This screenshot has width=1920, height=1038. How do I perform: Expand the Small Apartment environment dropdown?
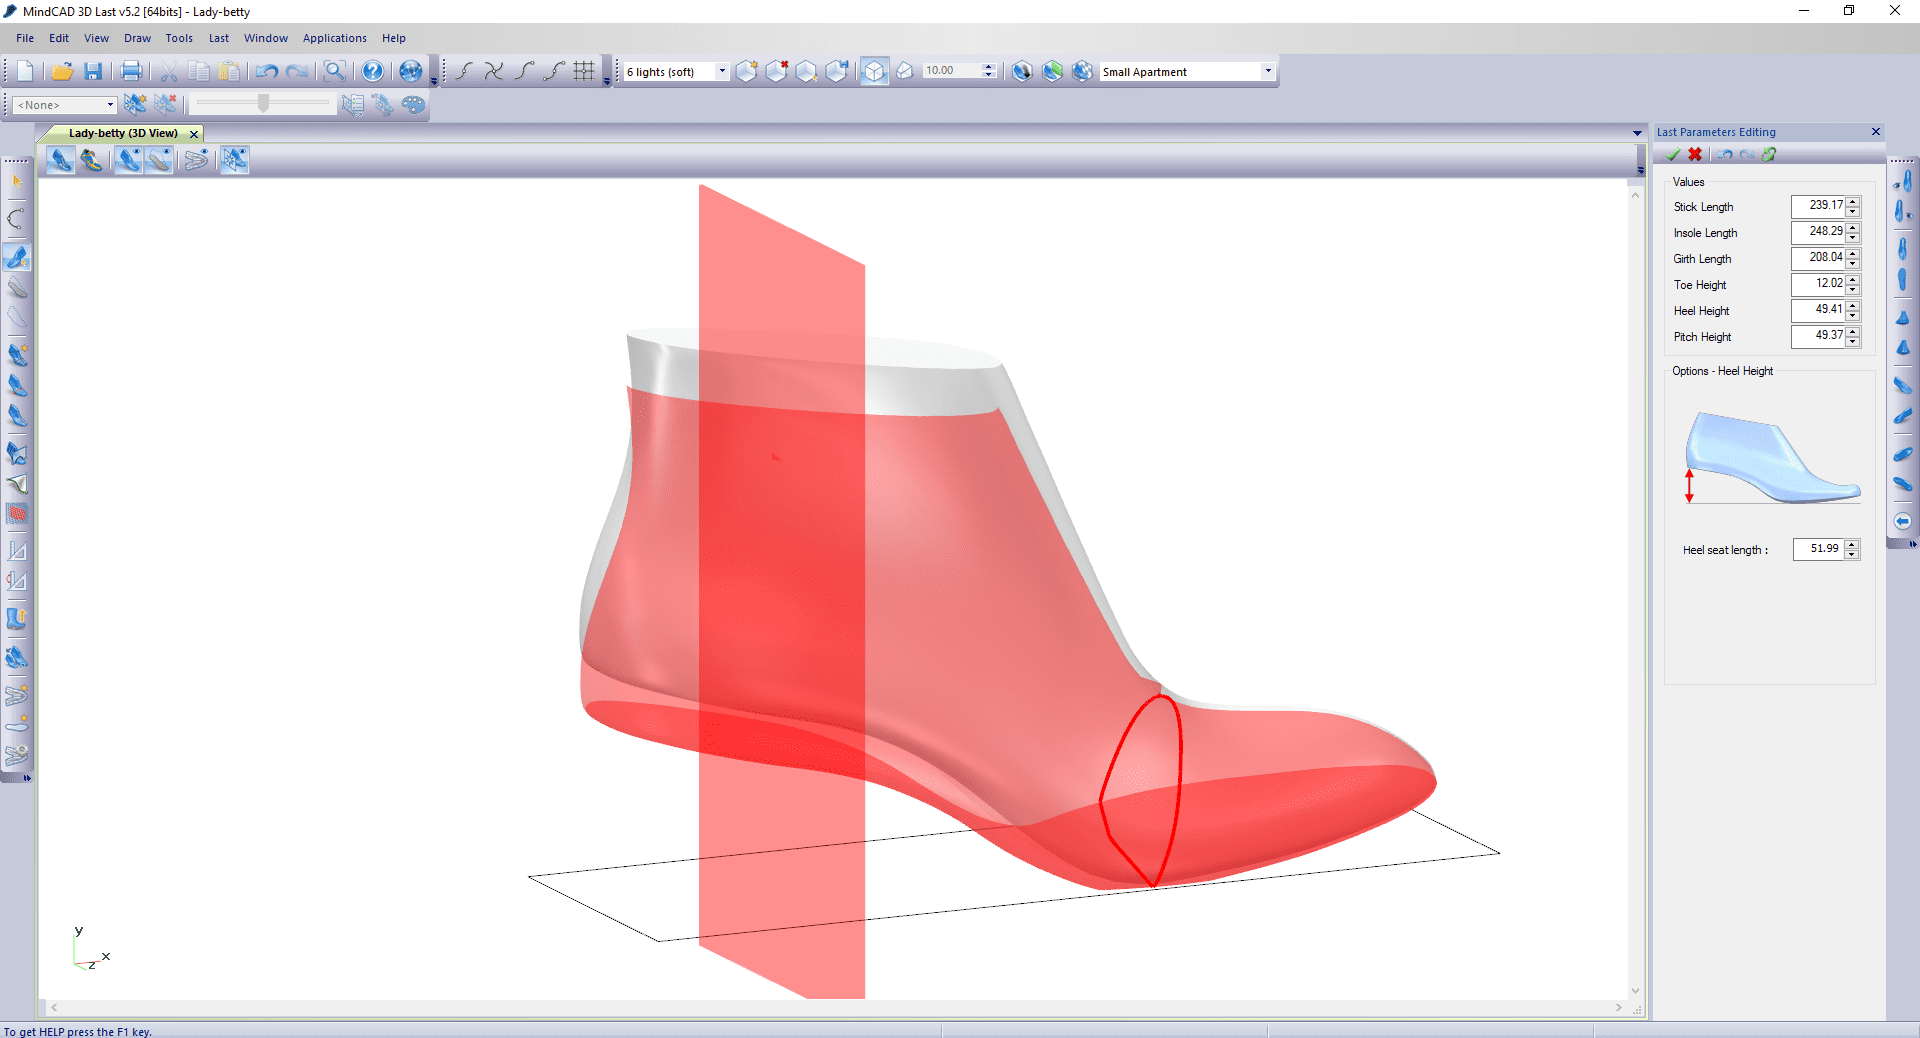[x=1267, y=71]
